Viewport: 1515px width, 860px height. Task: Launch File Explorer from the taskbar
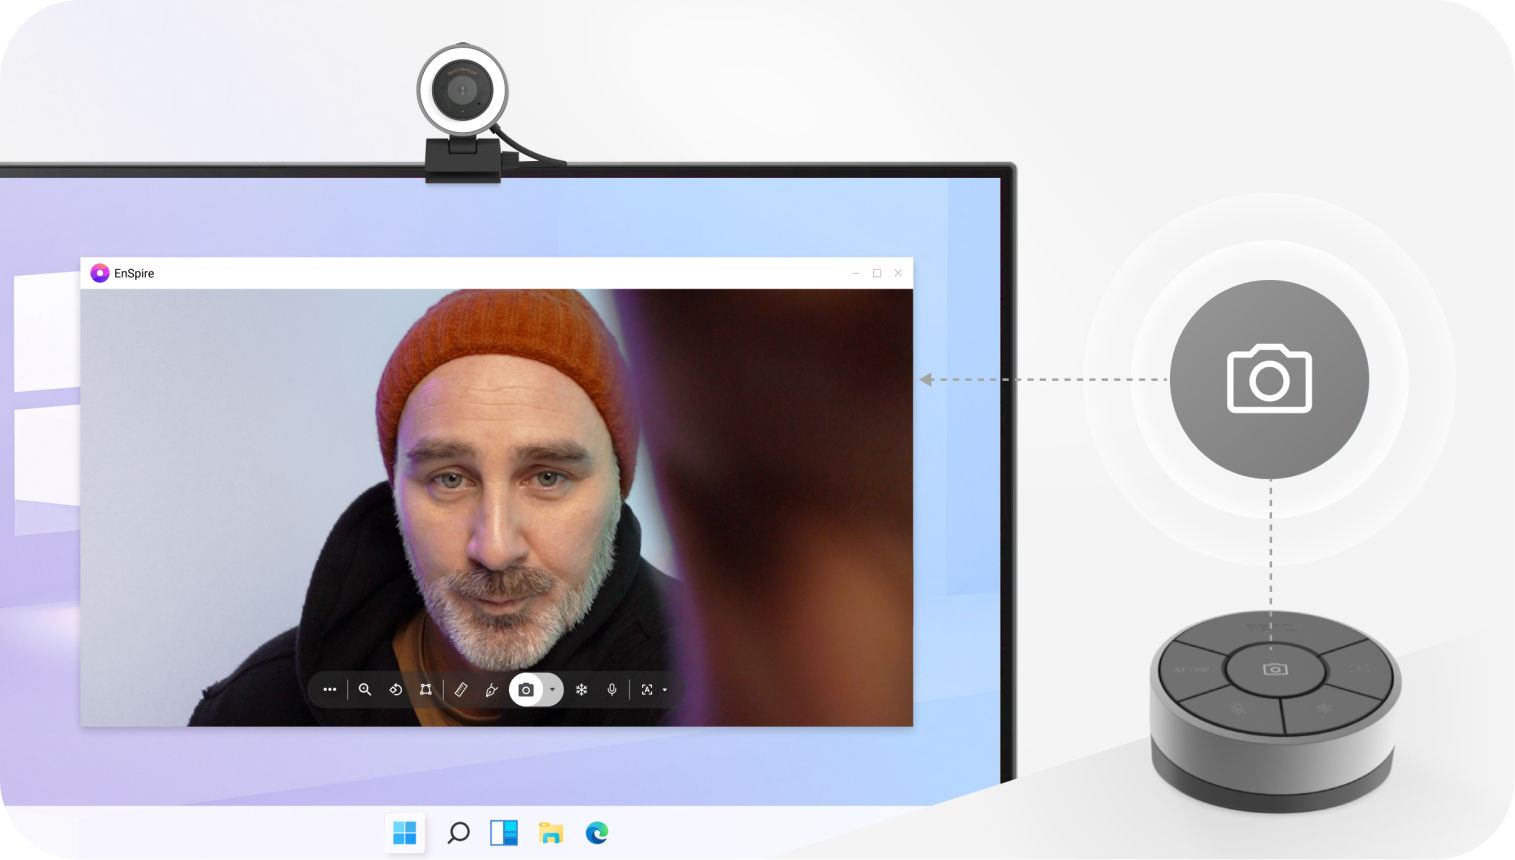[551, 832]
